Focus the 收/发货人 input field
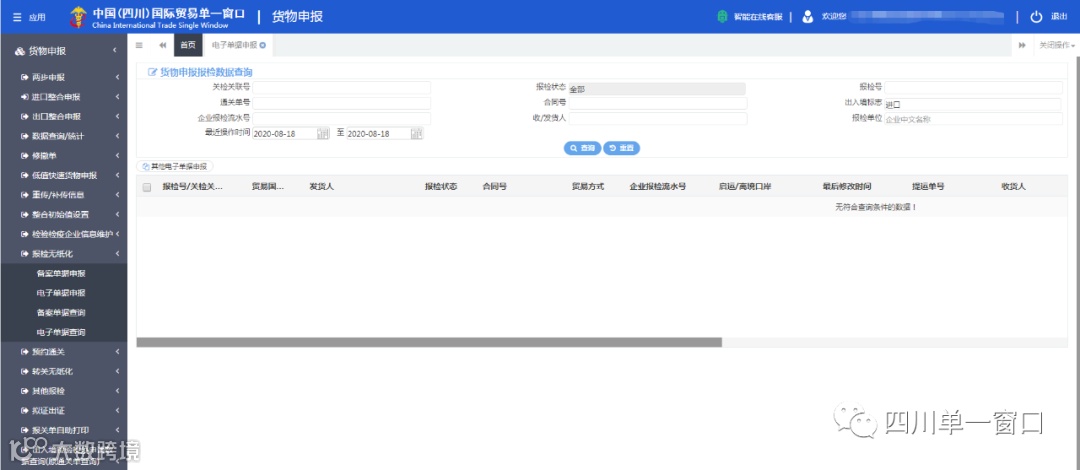This screenshot has width=1080, height=470. pos(658,119)
